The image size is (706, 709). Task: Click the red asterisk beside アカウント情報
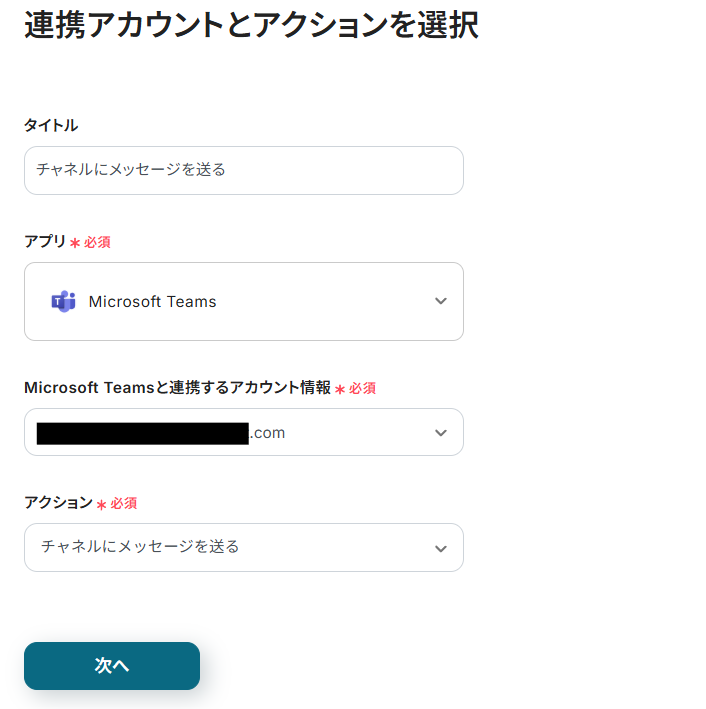(x=340, y=390)
